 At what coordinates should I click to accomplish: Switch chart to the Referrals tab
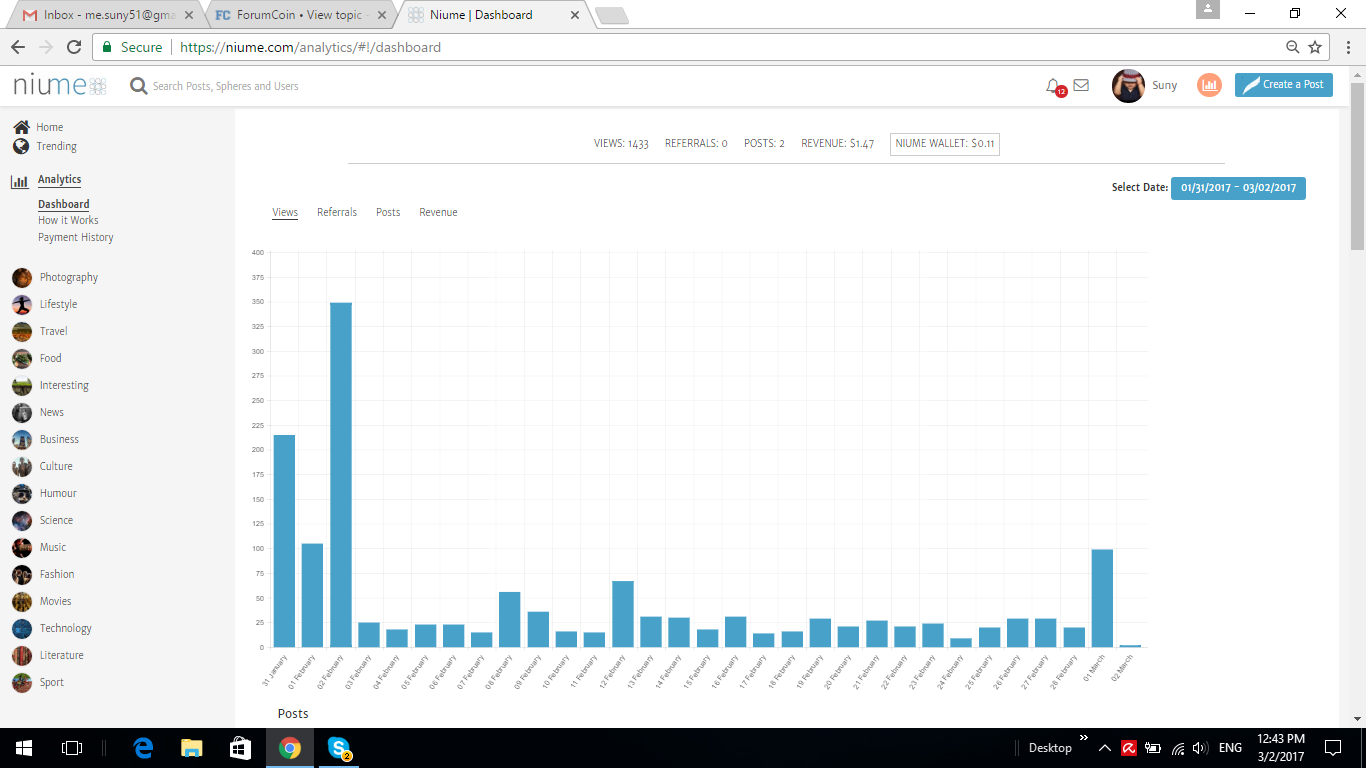[337, 212]
